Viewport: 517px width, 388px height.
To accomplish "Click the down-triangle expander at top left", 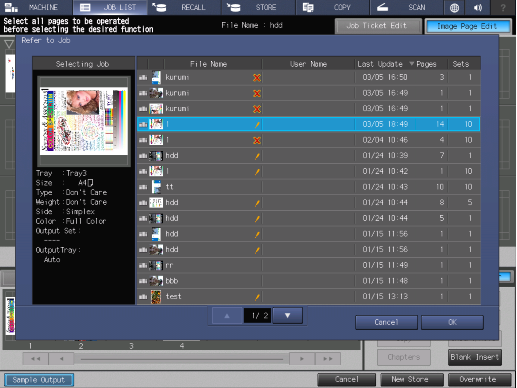I will [x=9, y=44].
